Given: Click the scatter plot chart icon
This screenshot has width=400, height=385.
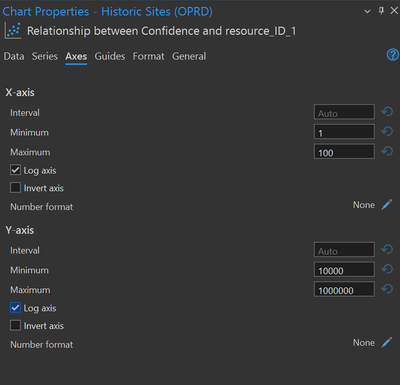Looking at the screenshot, I should tap(13, 31).
